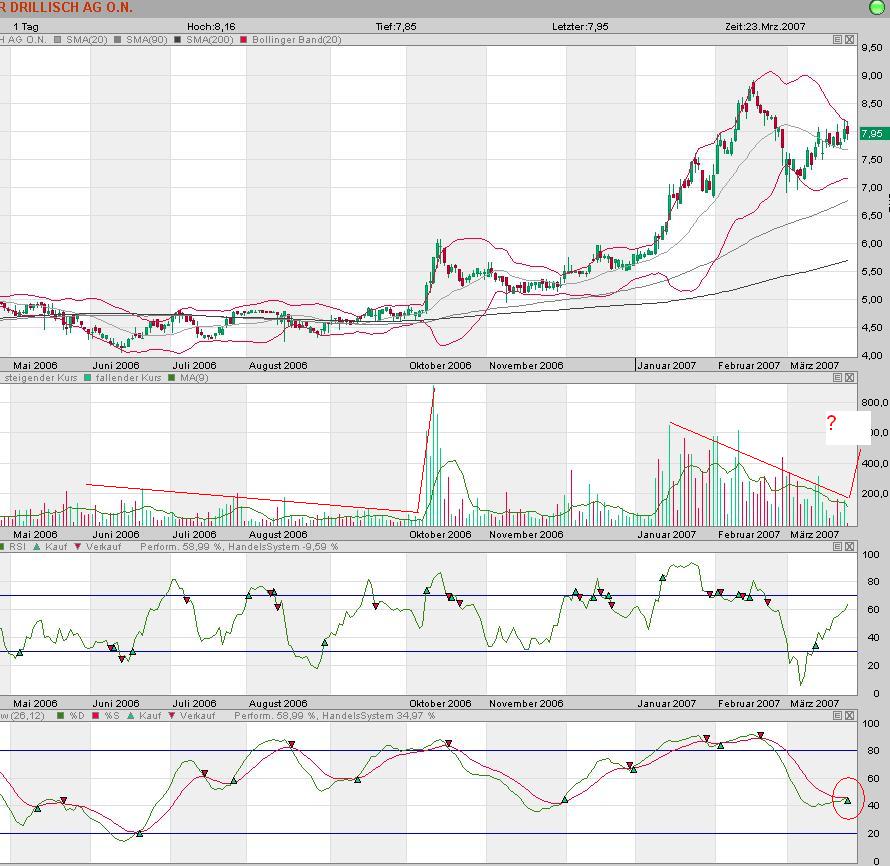Image resolution: width=890 pixels, height=866 pixels.
Task: Click the SMA(20) legend color square
Action: tap(58, 40)
